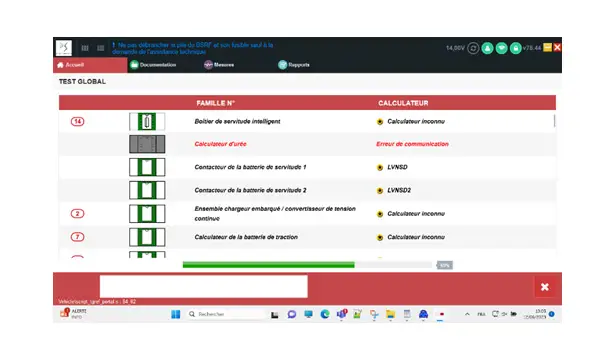The image size is (615, 360).
Task: Click the white X cancel button in red bar
Action: [545, 287]
